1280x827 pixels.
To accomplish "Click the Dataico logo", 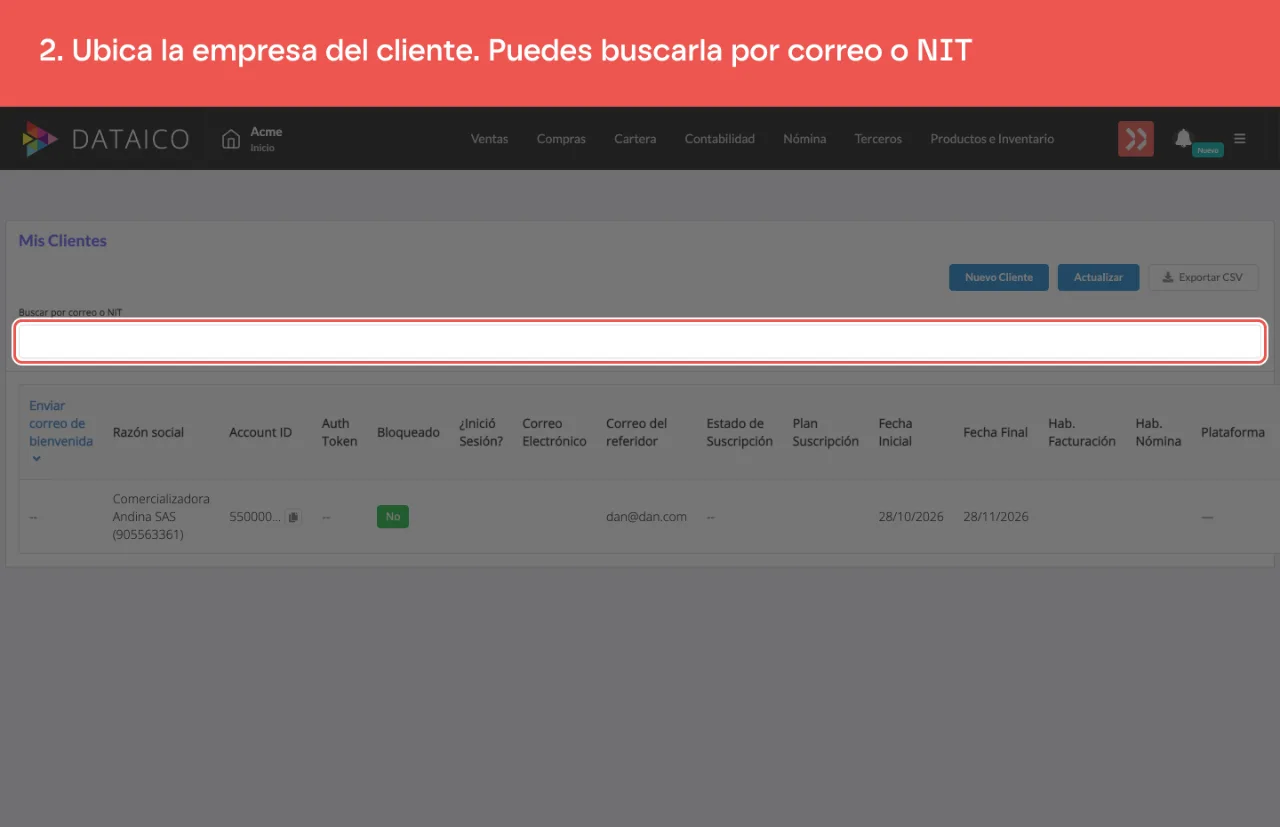I will pyautogui.click(x=106, y=139).
